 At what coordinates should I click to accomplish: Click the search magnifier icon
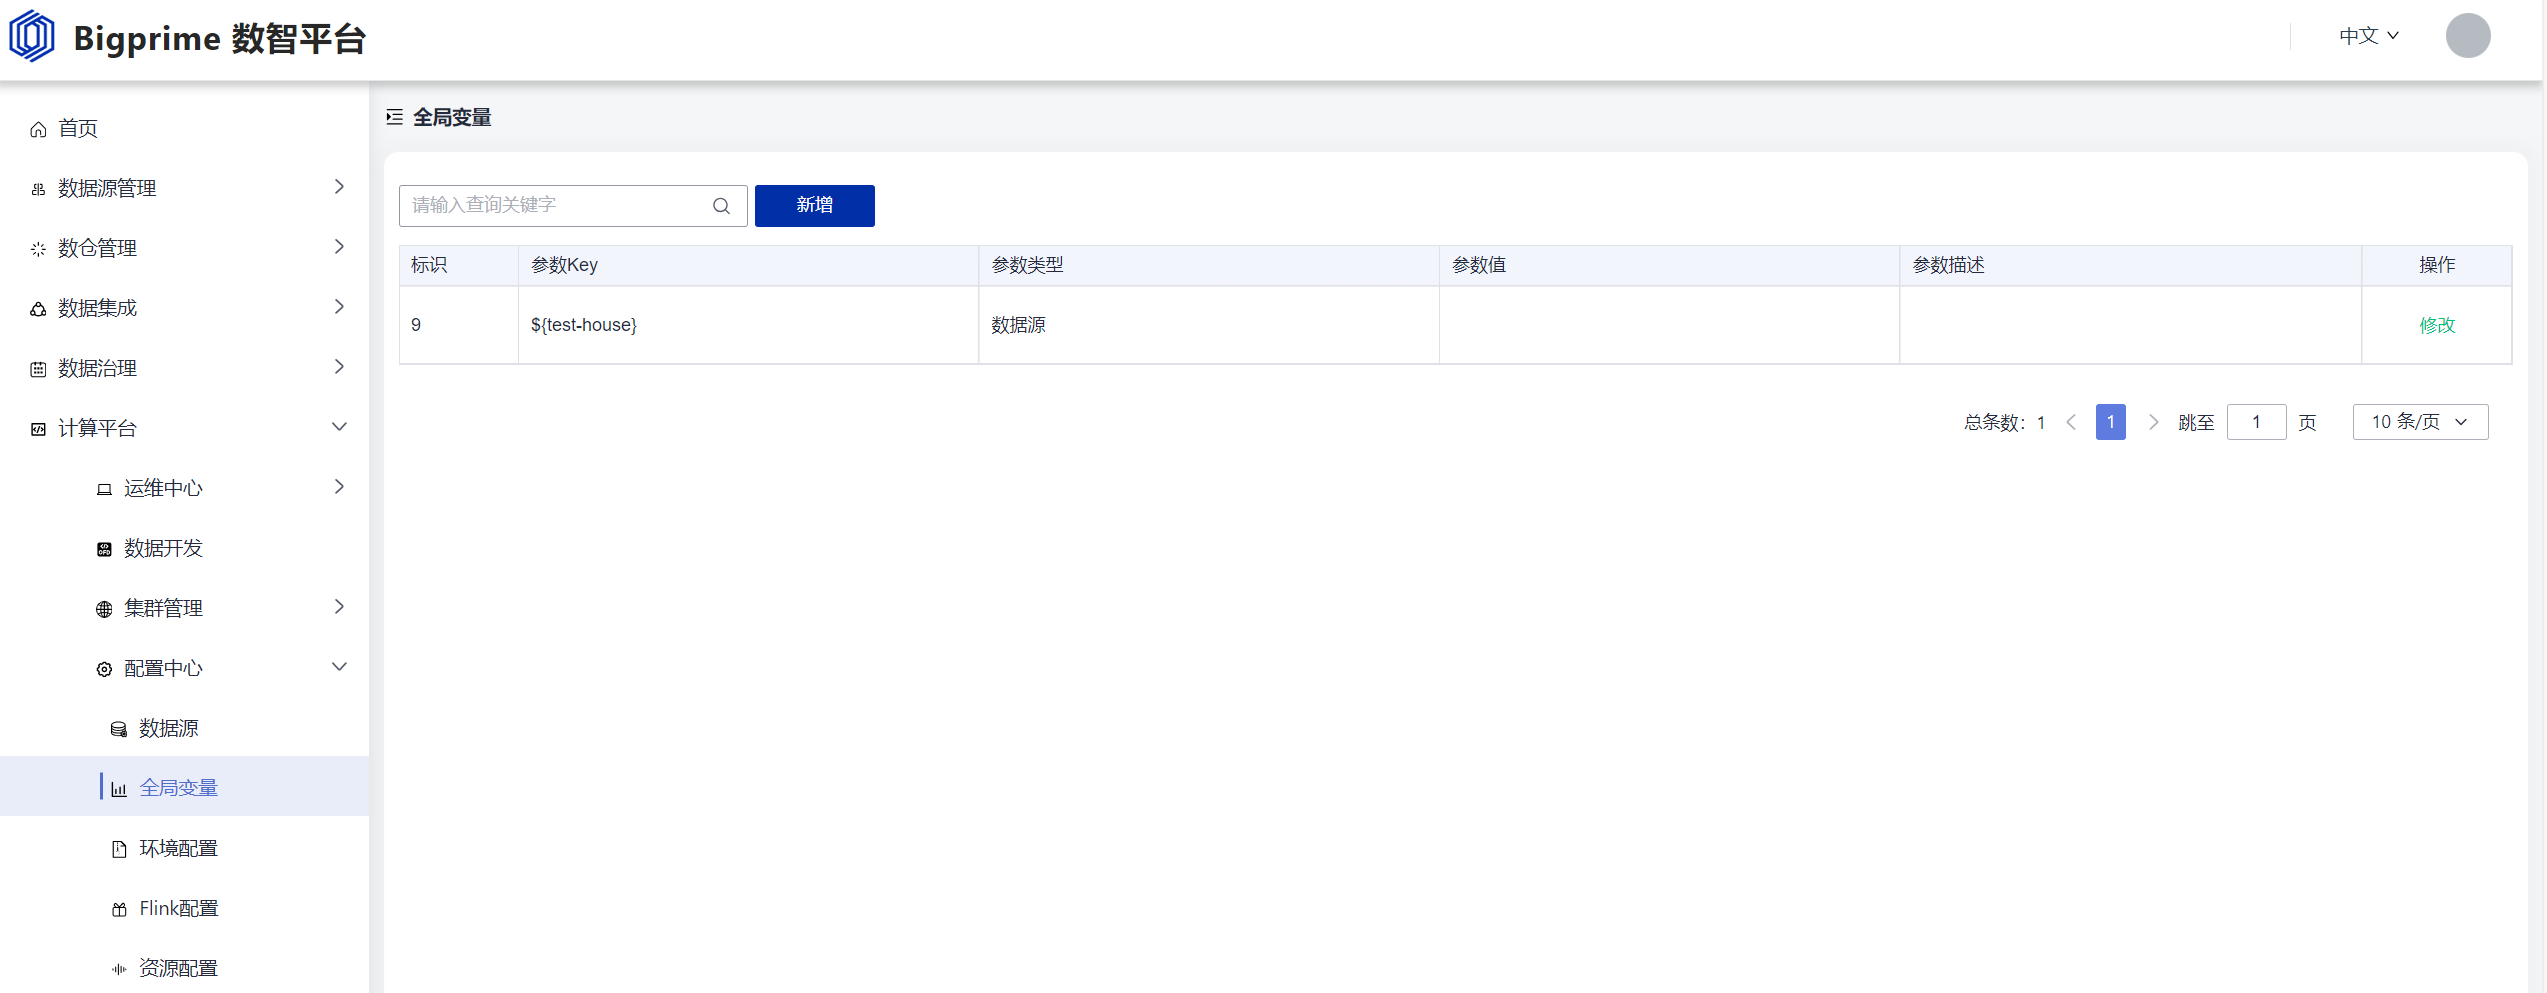point(721,206)
